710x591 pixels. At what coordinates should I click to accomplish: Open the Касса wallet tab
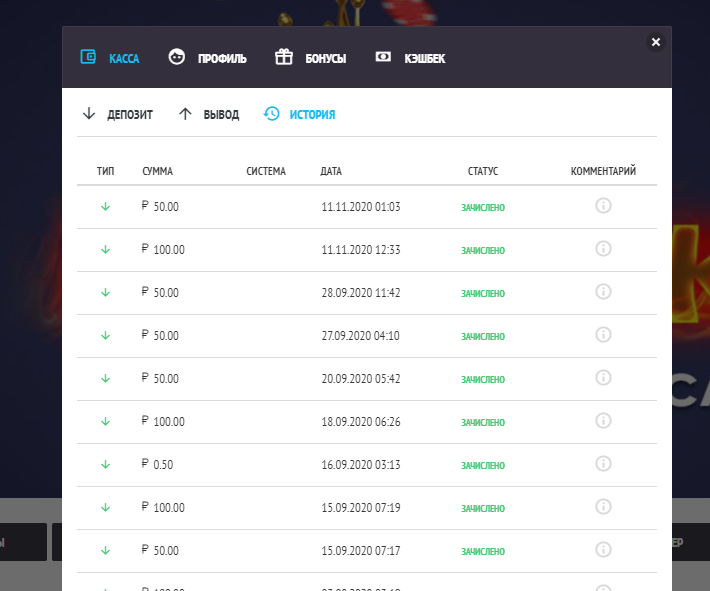[110, 58]
